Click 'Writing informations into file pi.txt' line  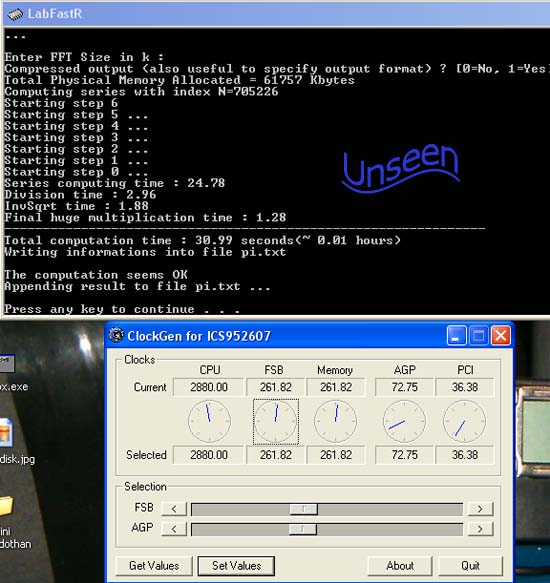click(145, 252)
